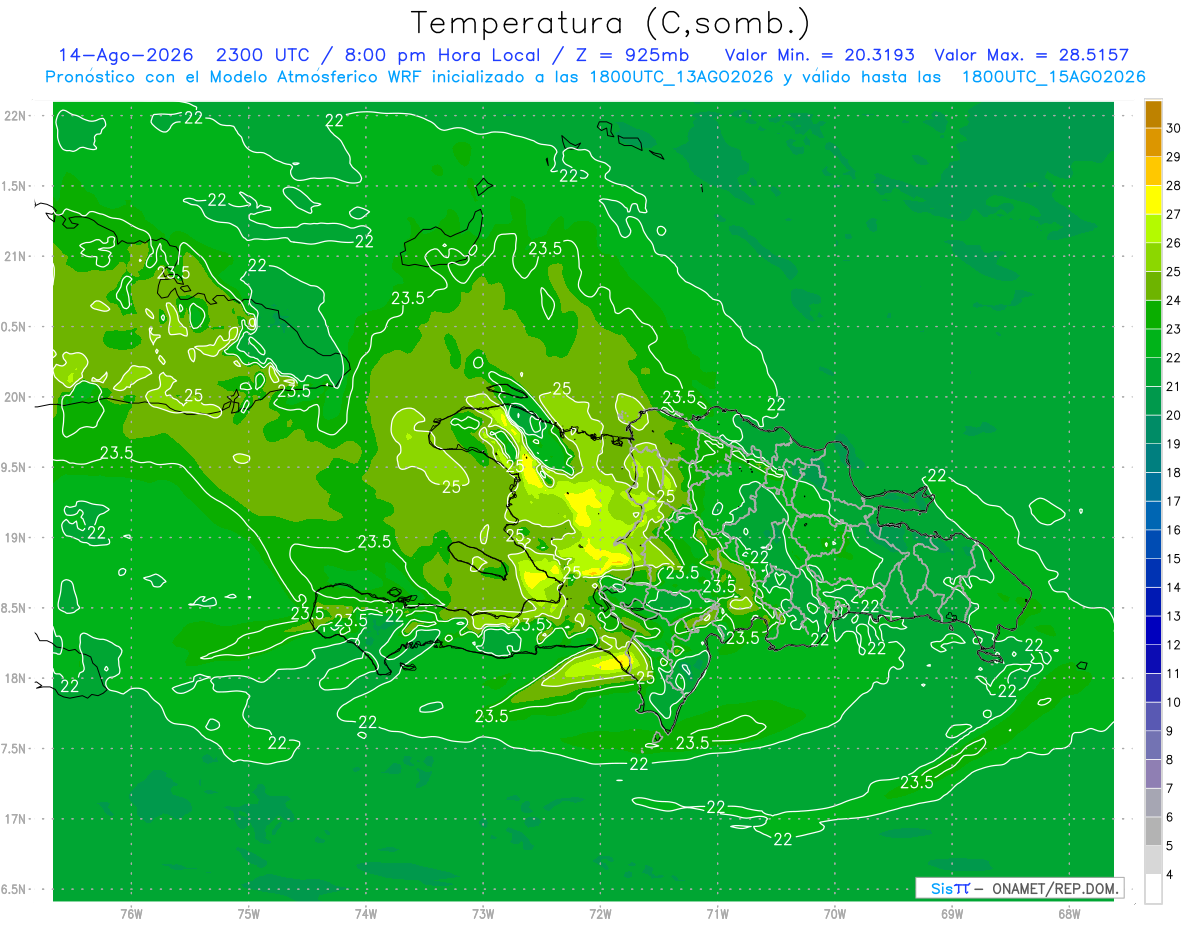Screen dimensions: 1200x927
Task: Click the 69W longitude axis label
Action: (x=952, y=914)
